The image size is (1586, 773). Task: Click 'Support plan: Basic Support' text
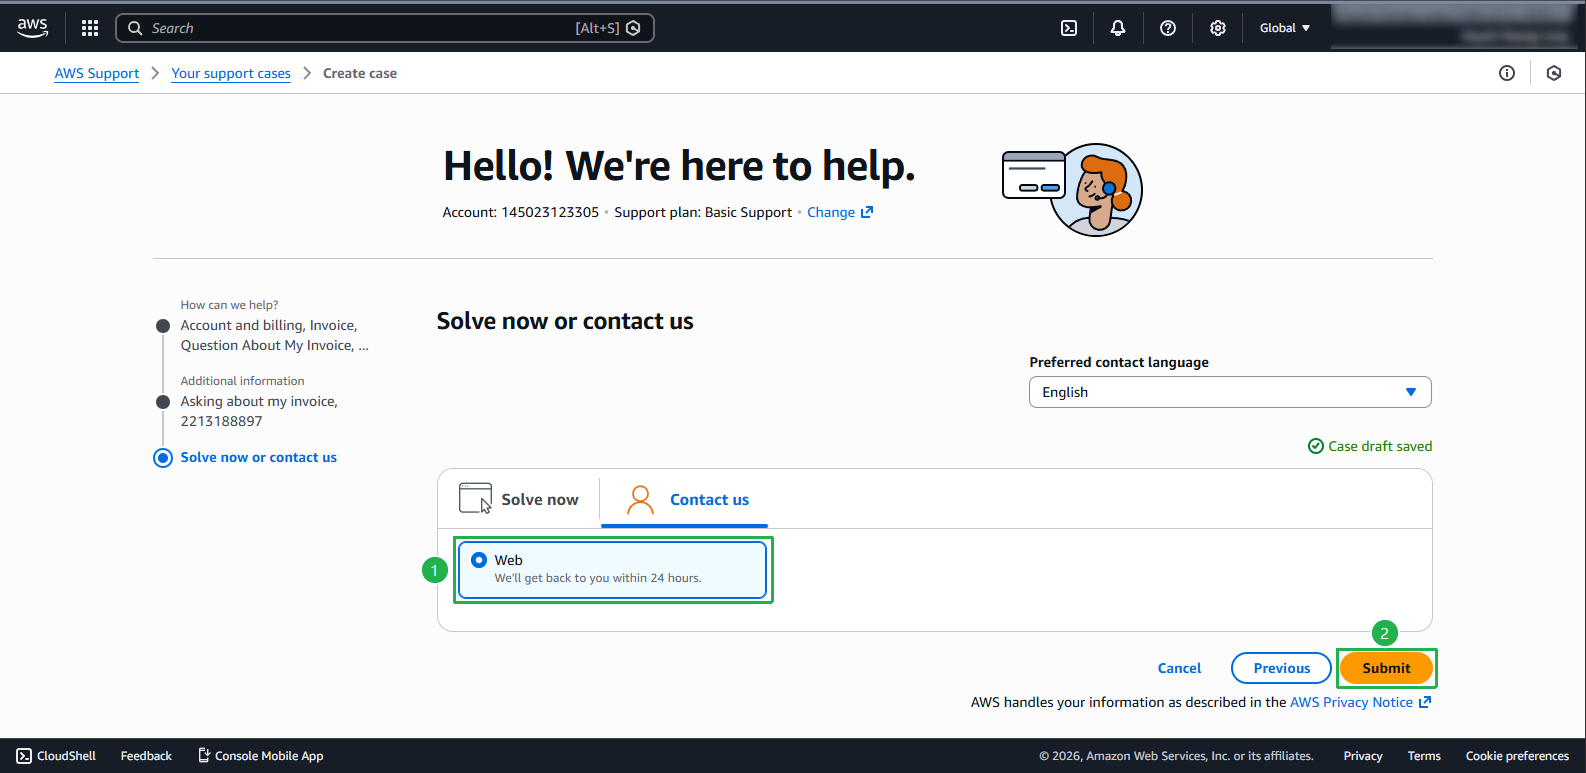click(703, 212)
